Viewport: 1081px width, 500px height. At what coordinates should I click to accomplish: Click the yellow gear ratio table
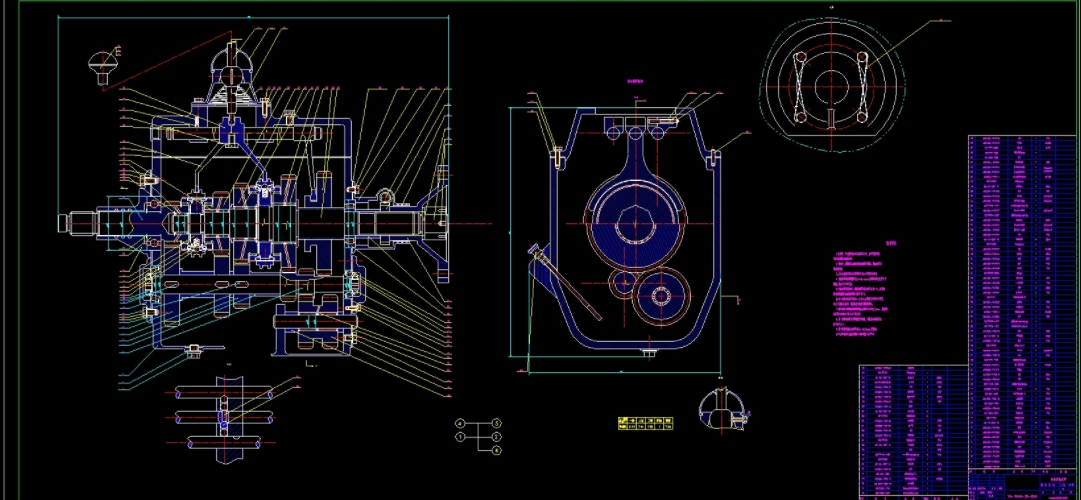[x=645, y=423]
